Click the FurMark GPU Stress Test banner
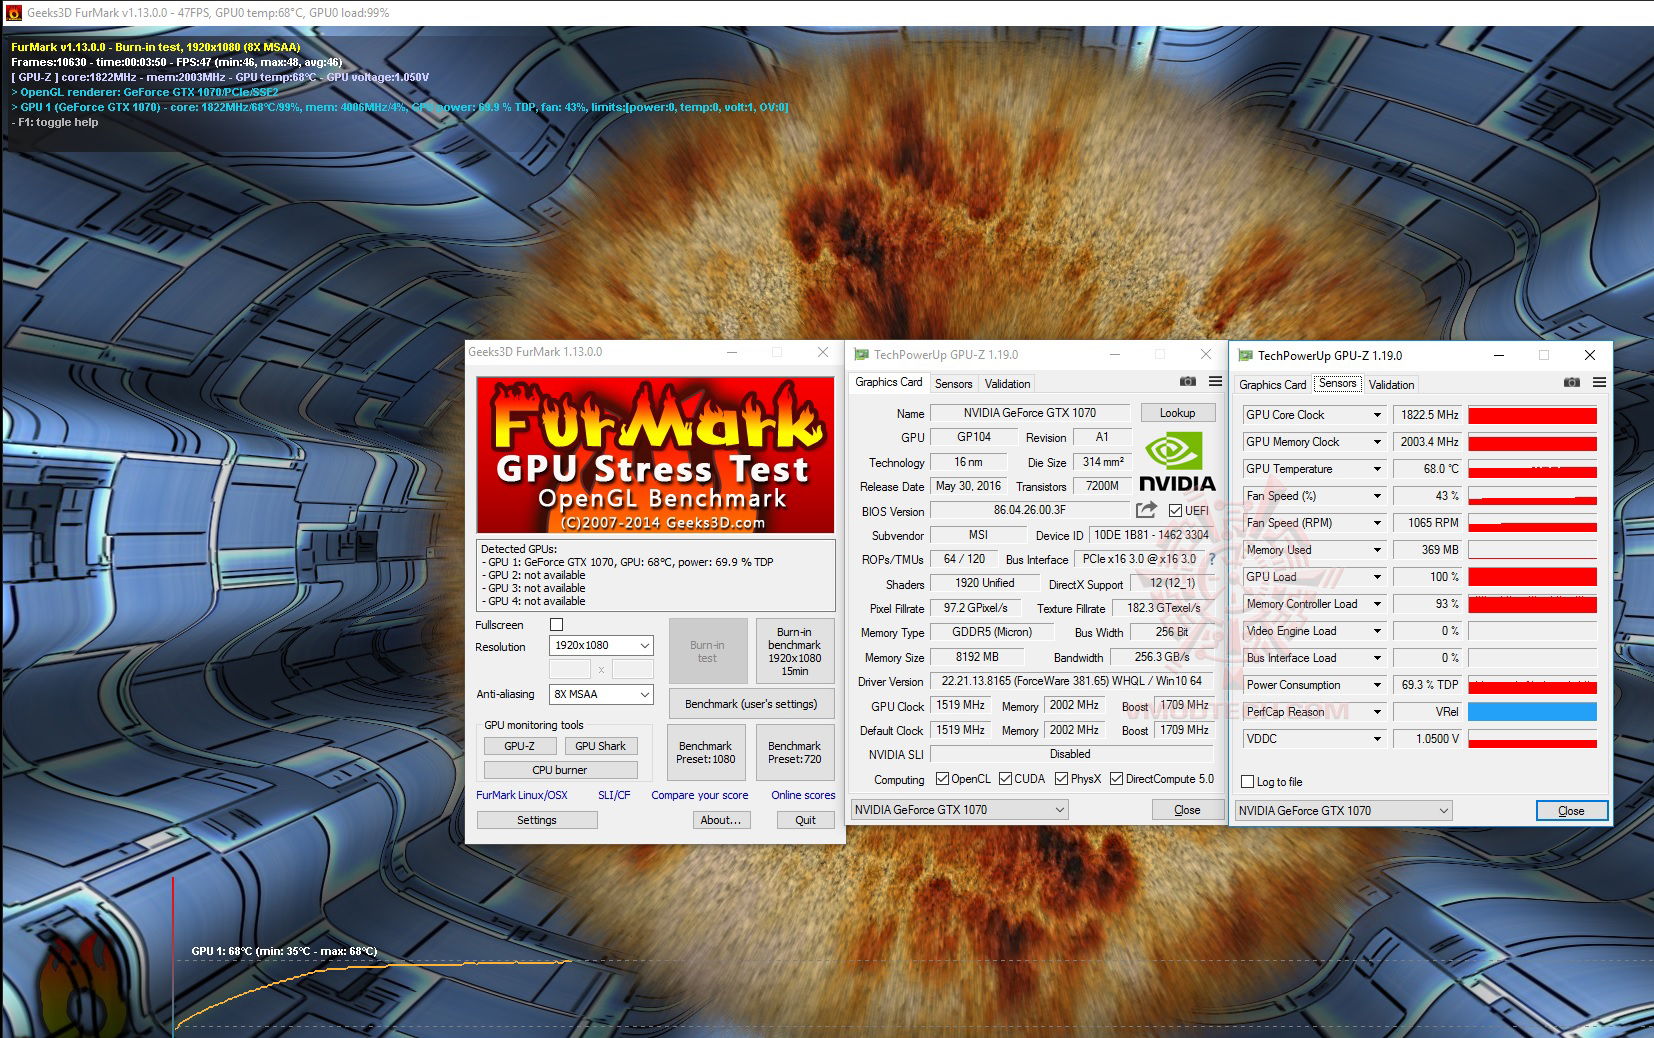 coord(655,455)
